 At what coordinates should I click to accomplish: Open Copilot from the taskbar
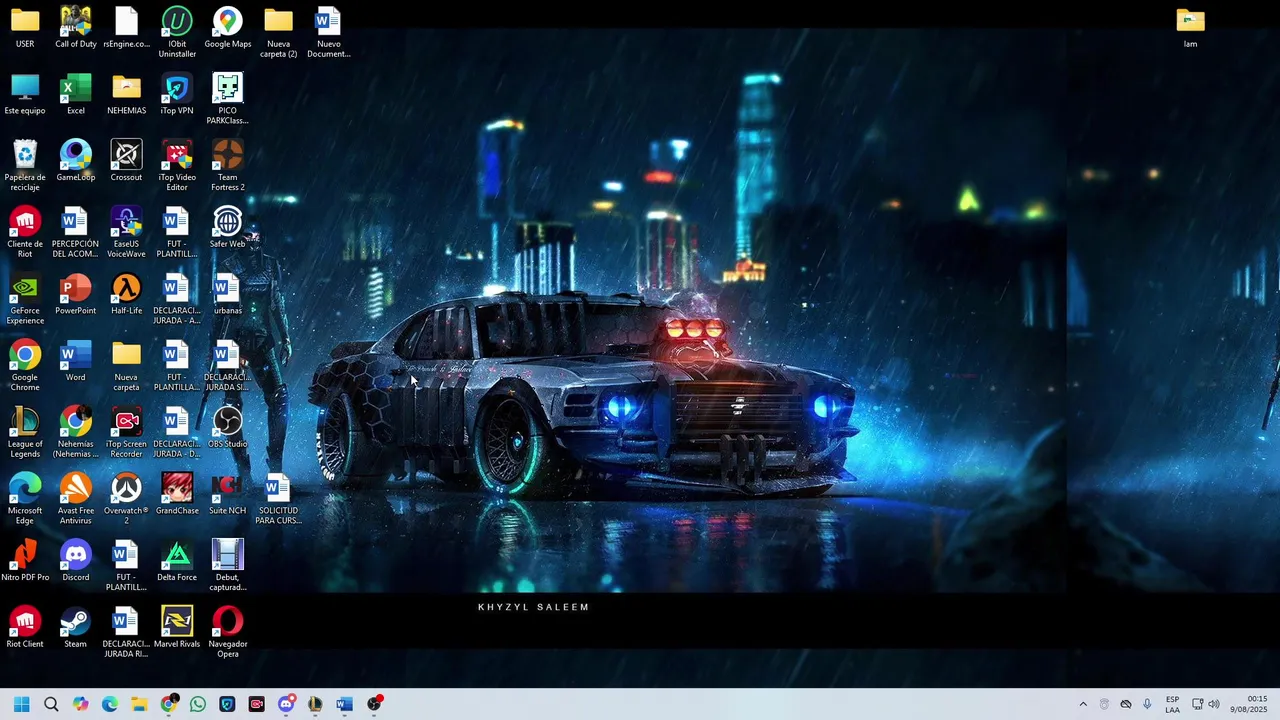tap(81, 704)
